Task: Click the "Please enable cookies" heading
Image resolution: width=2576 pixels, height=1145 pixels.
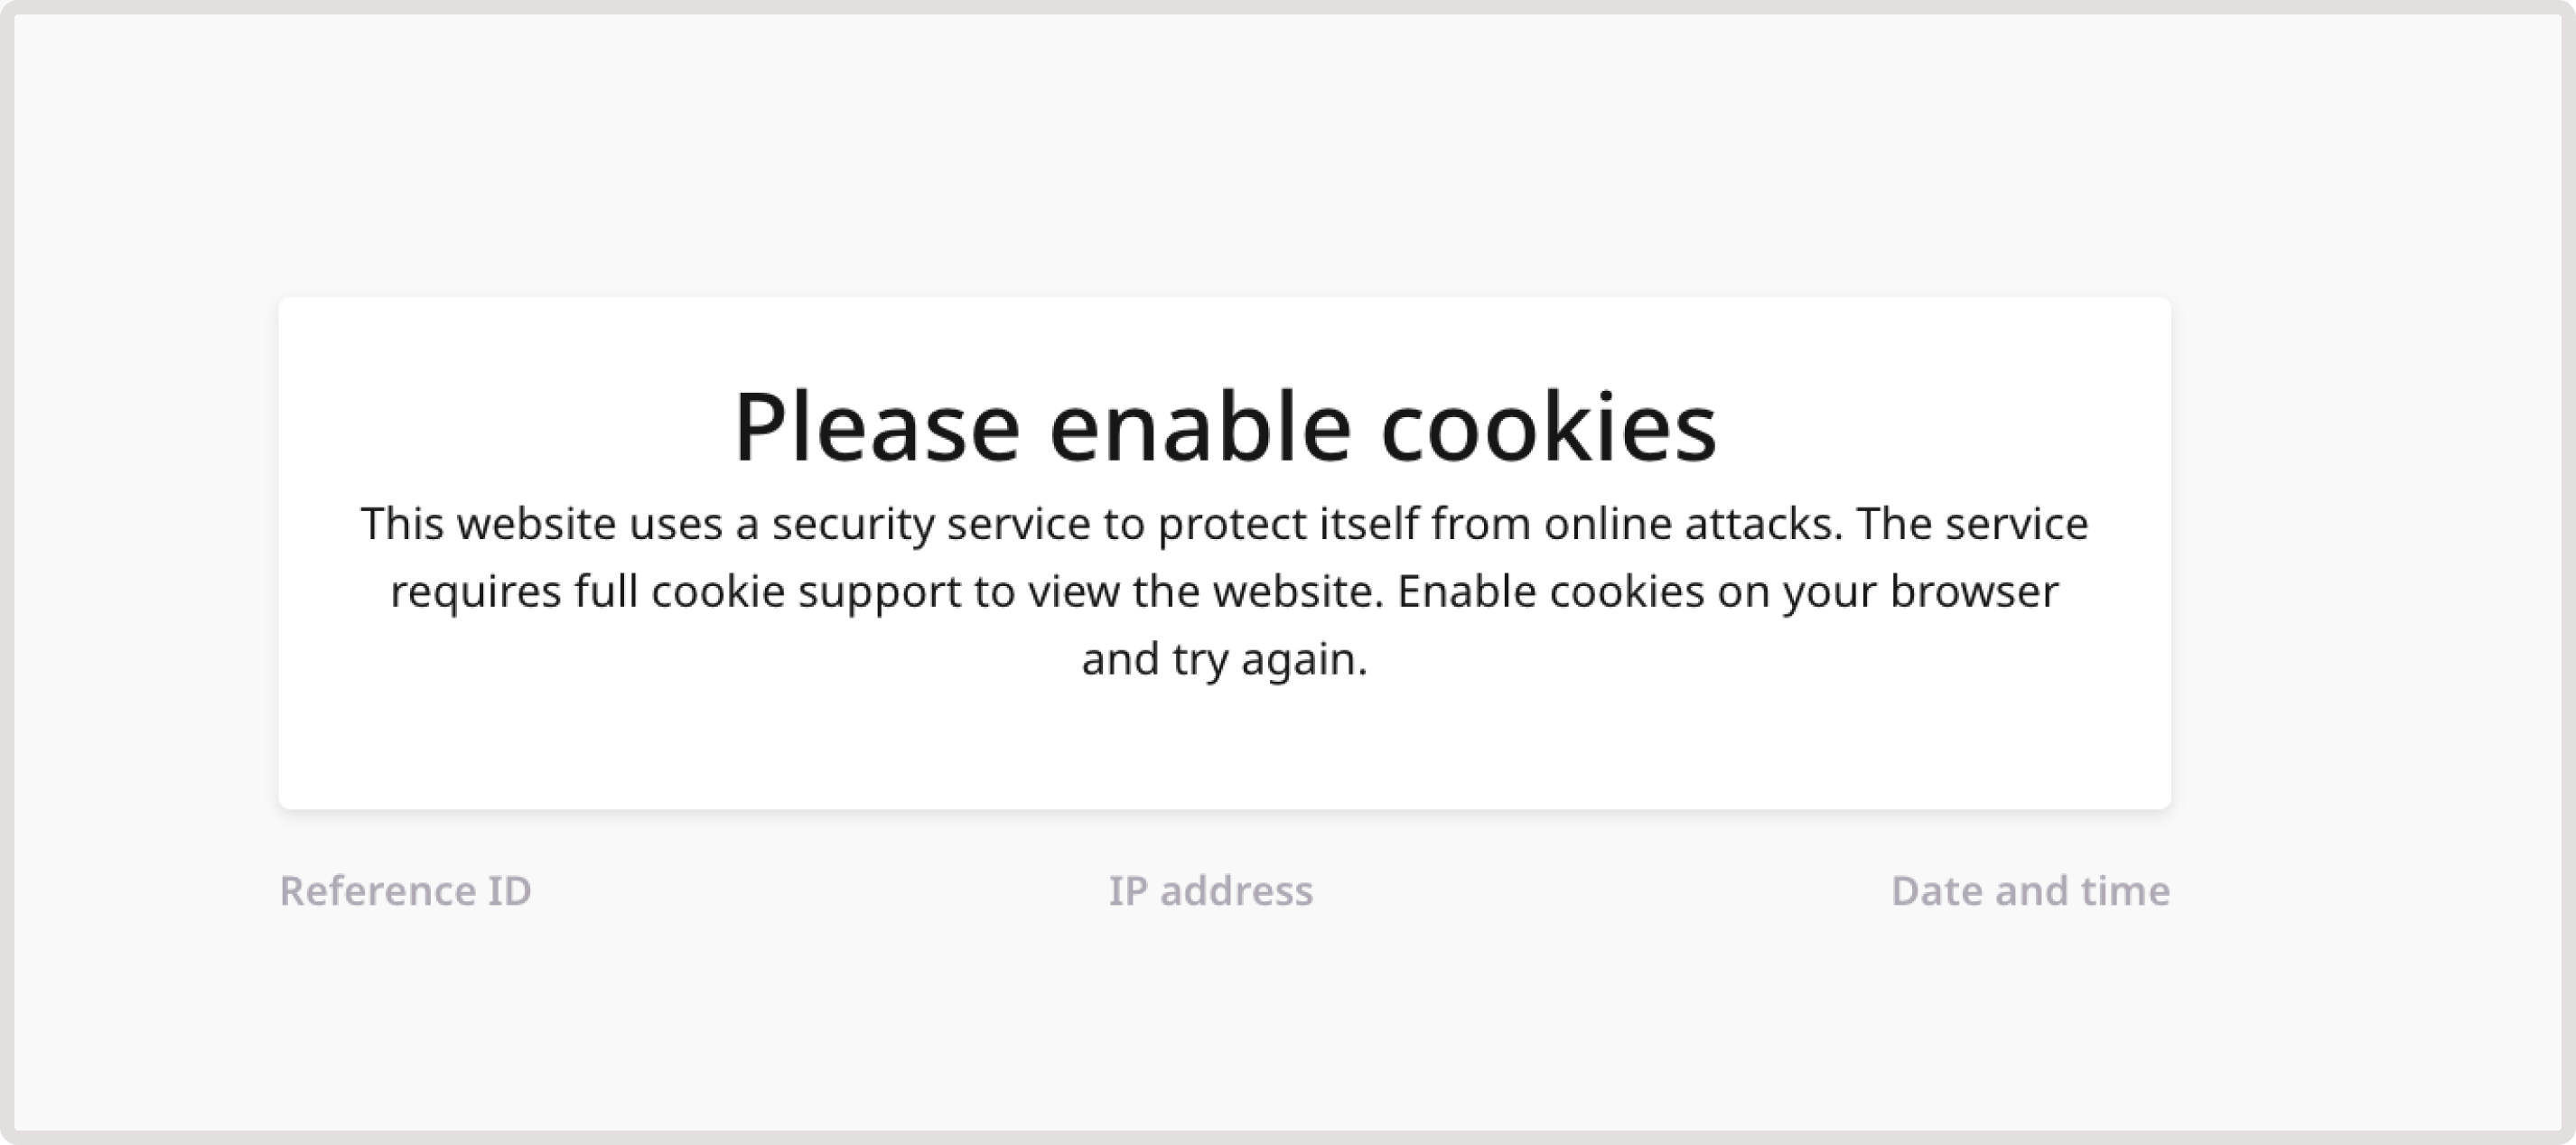Action: coord(1224,428)
